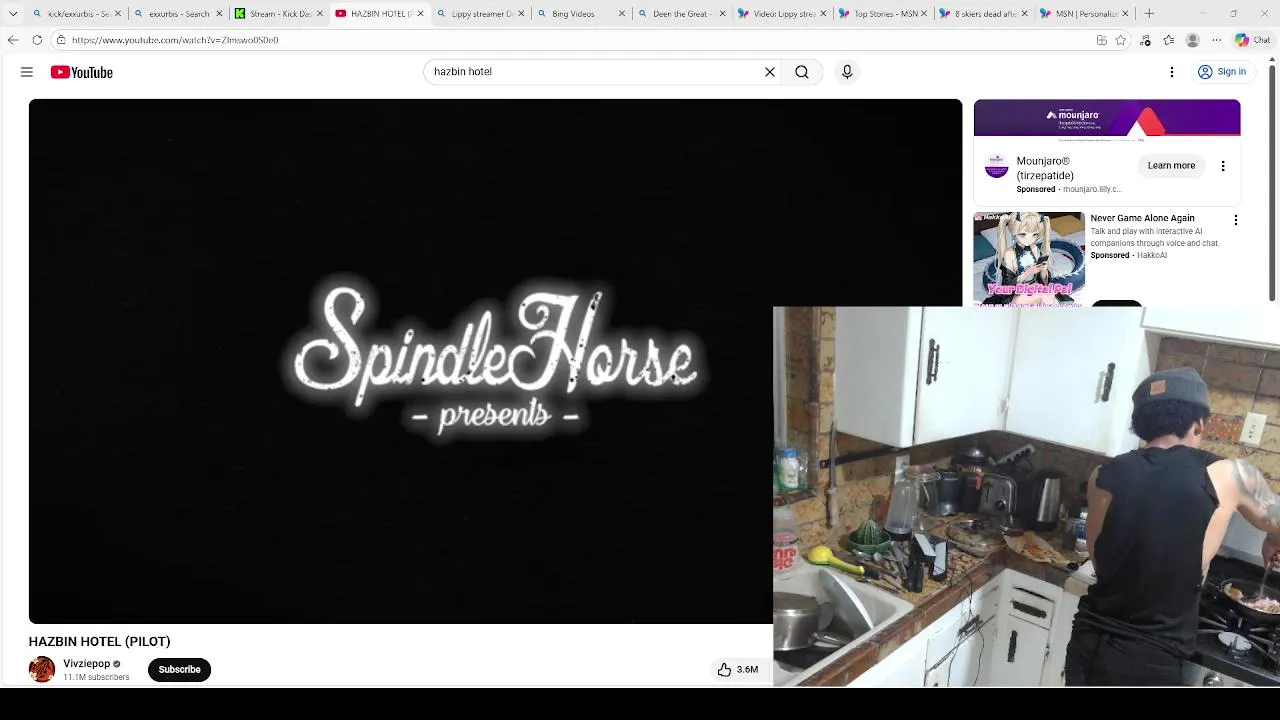The height and width of the screenshot is (720, 1280).
Task: Switch to the 'MSN | Personalized' tab
Action: pyautogui.click(x=1086, y=14)
